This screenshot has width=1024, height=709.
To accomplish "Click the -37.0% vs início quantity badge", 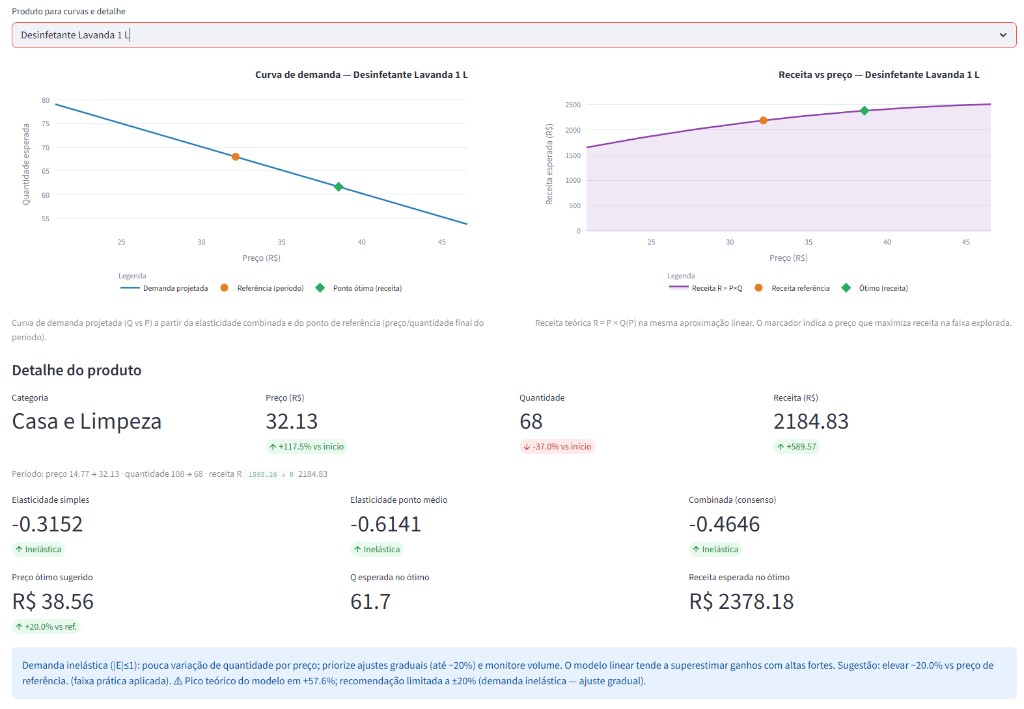I will [x=557, y=447].
